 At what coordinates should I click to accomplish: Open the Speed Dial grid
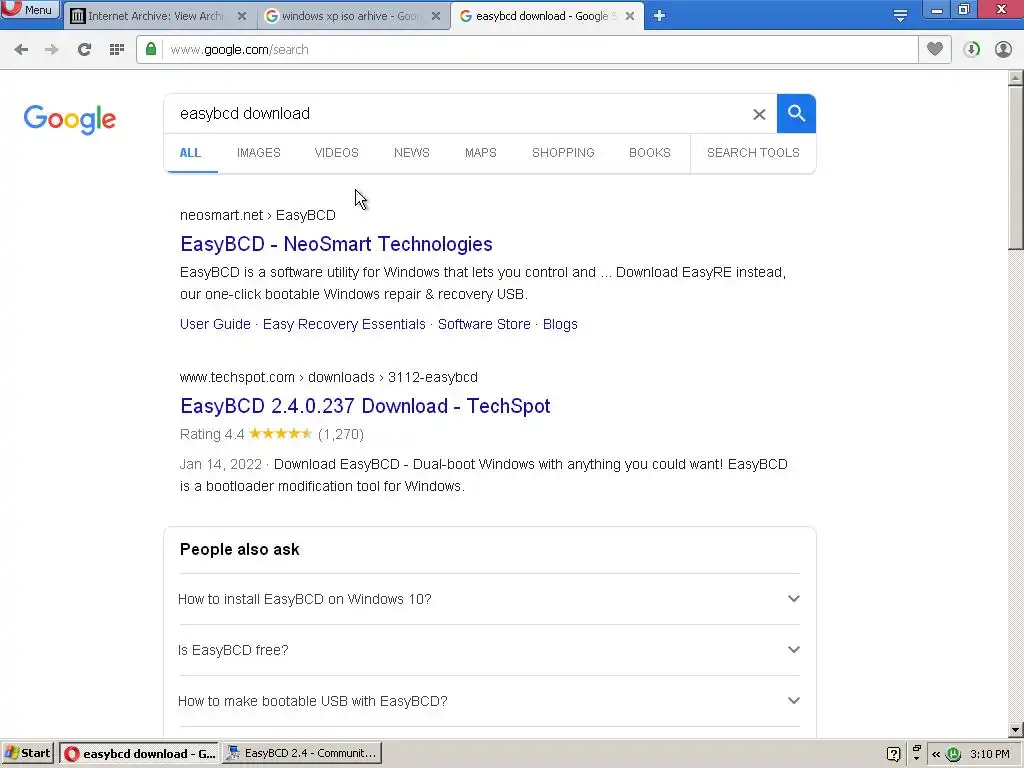click(x=117, y=50)
